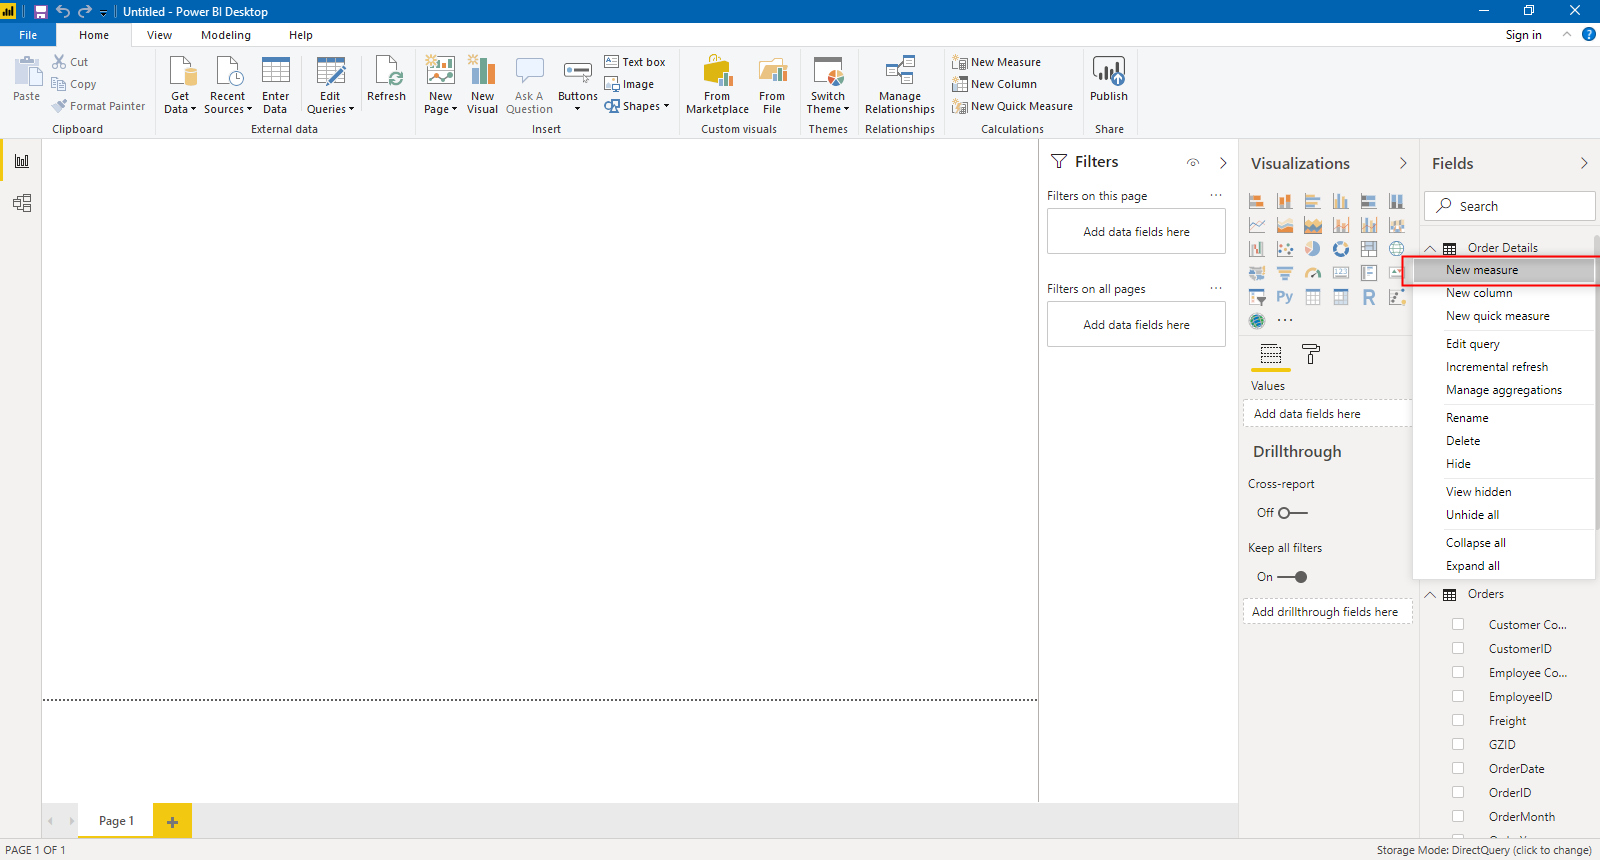Open the Get Data dropdown

tap(180, 85)
